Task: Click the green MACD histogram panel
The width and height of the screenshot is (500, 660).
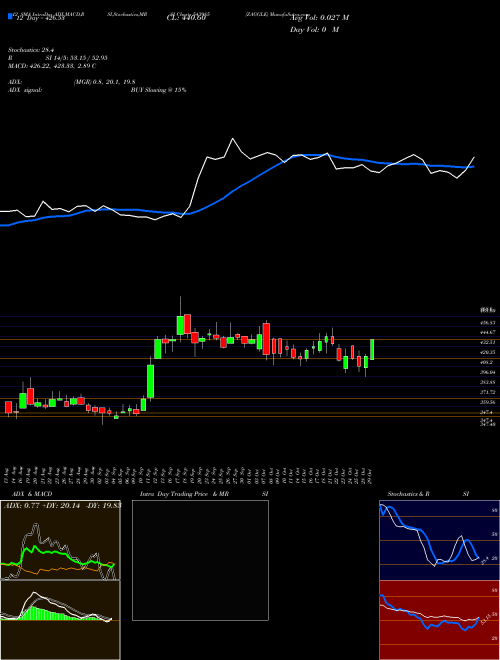Action: 60,620
